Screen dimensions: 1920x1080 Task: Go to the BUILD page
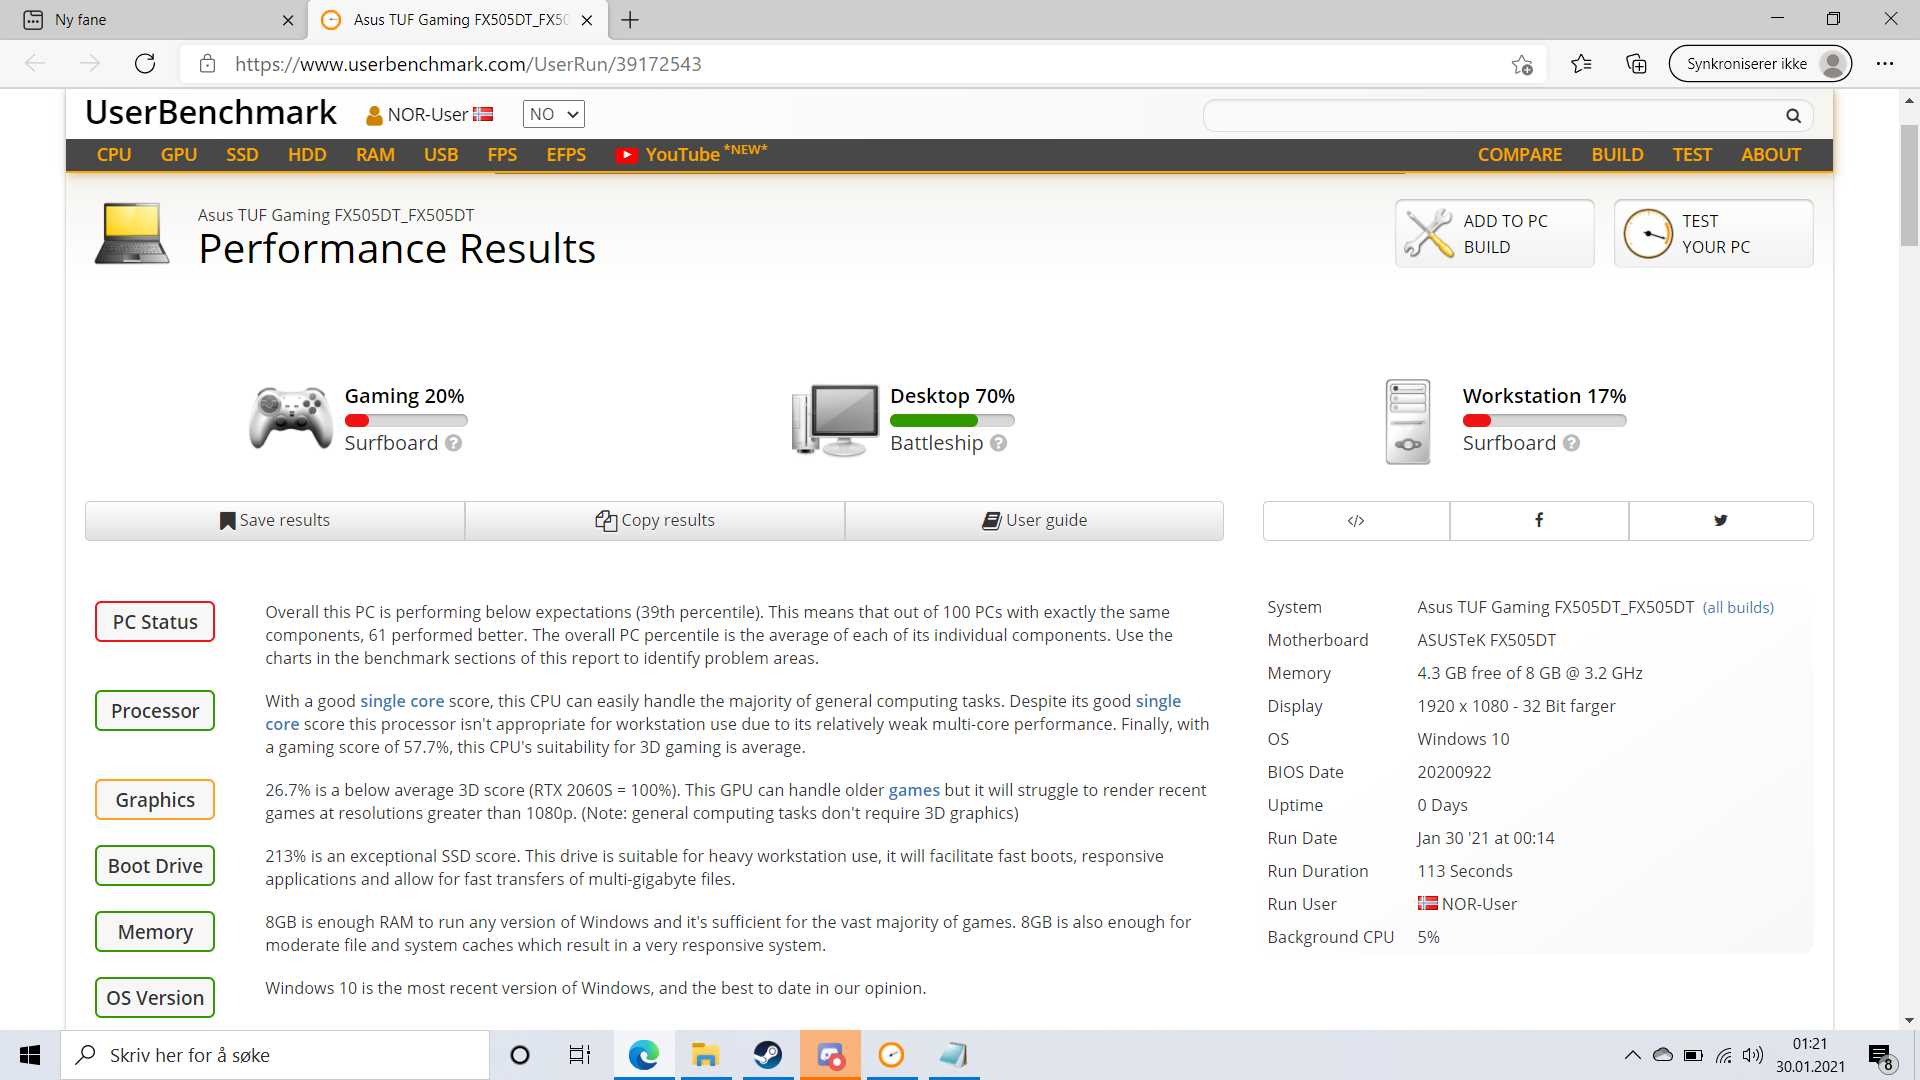pyautogui.click(x=1617, y=155)
